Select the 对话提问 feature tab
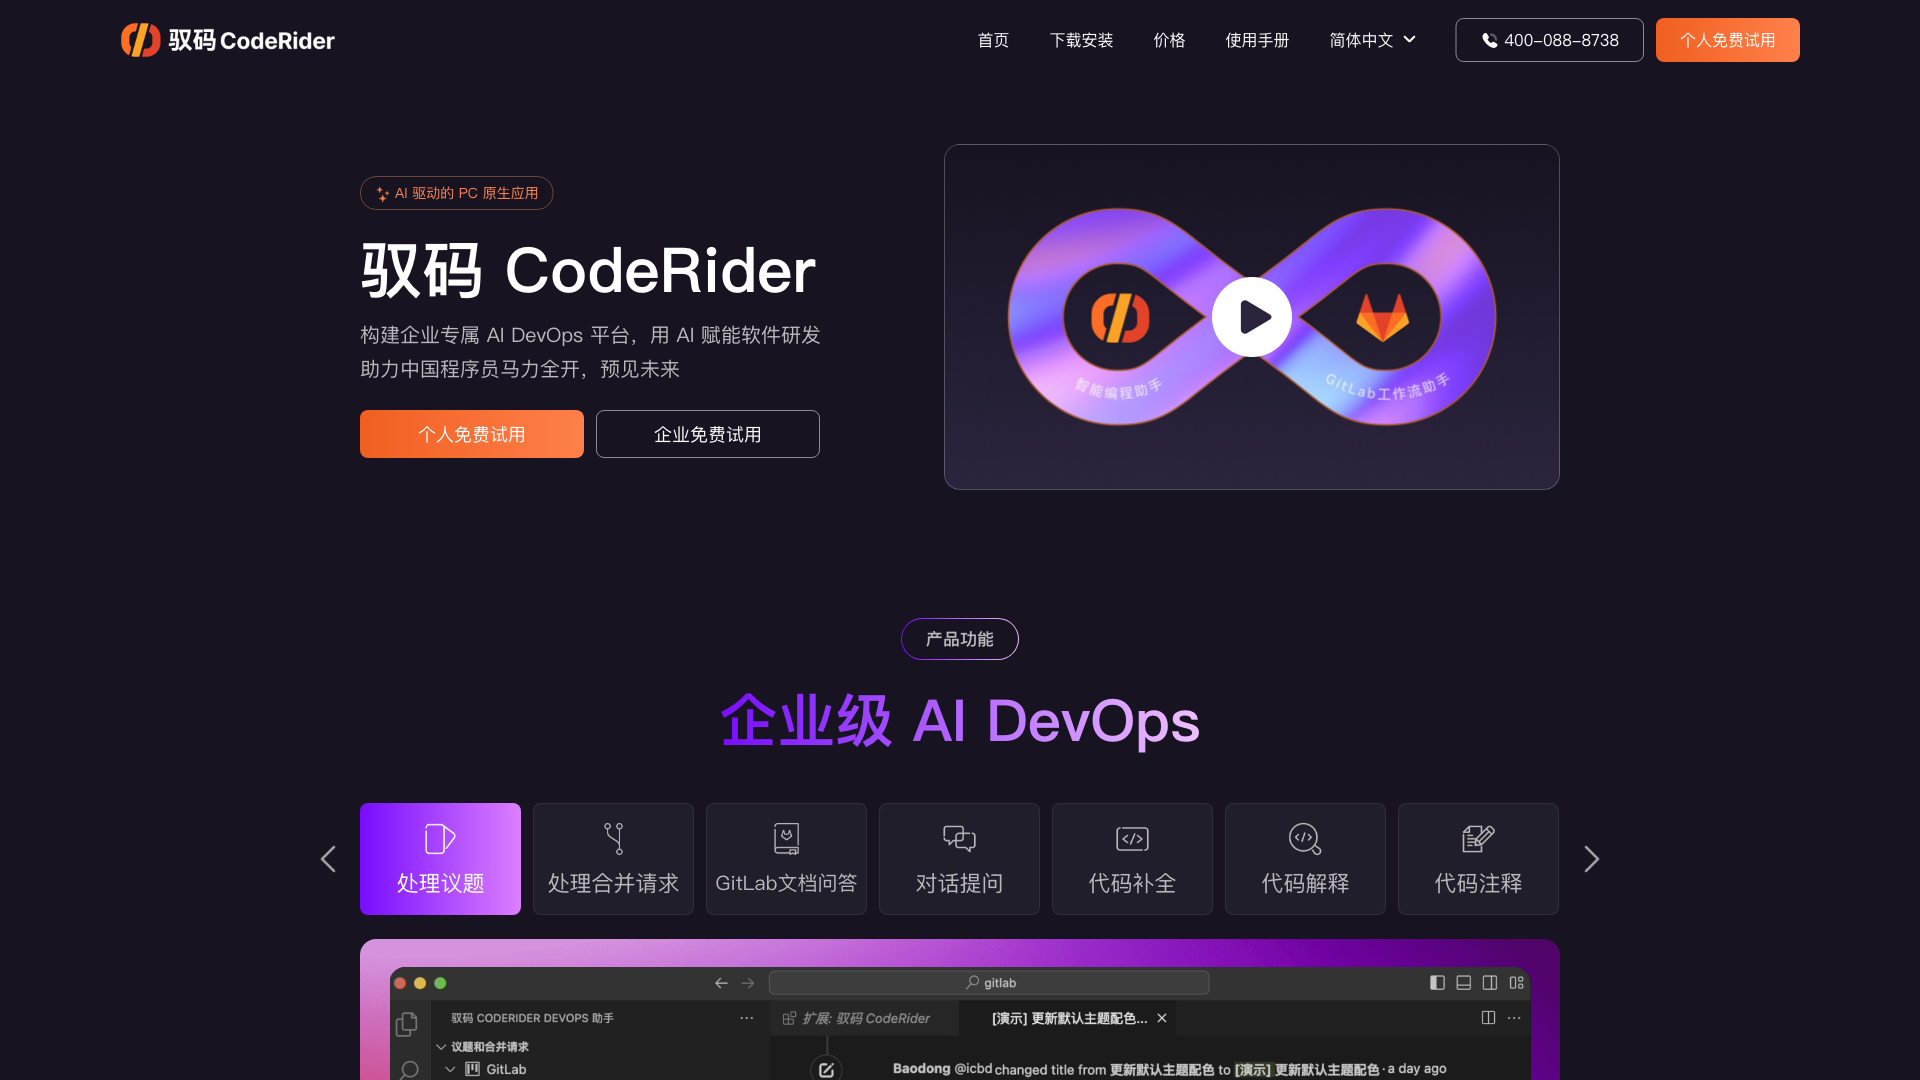 (959, 859)
